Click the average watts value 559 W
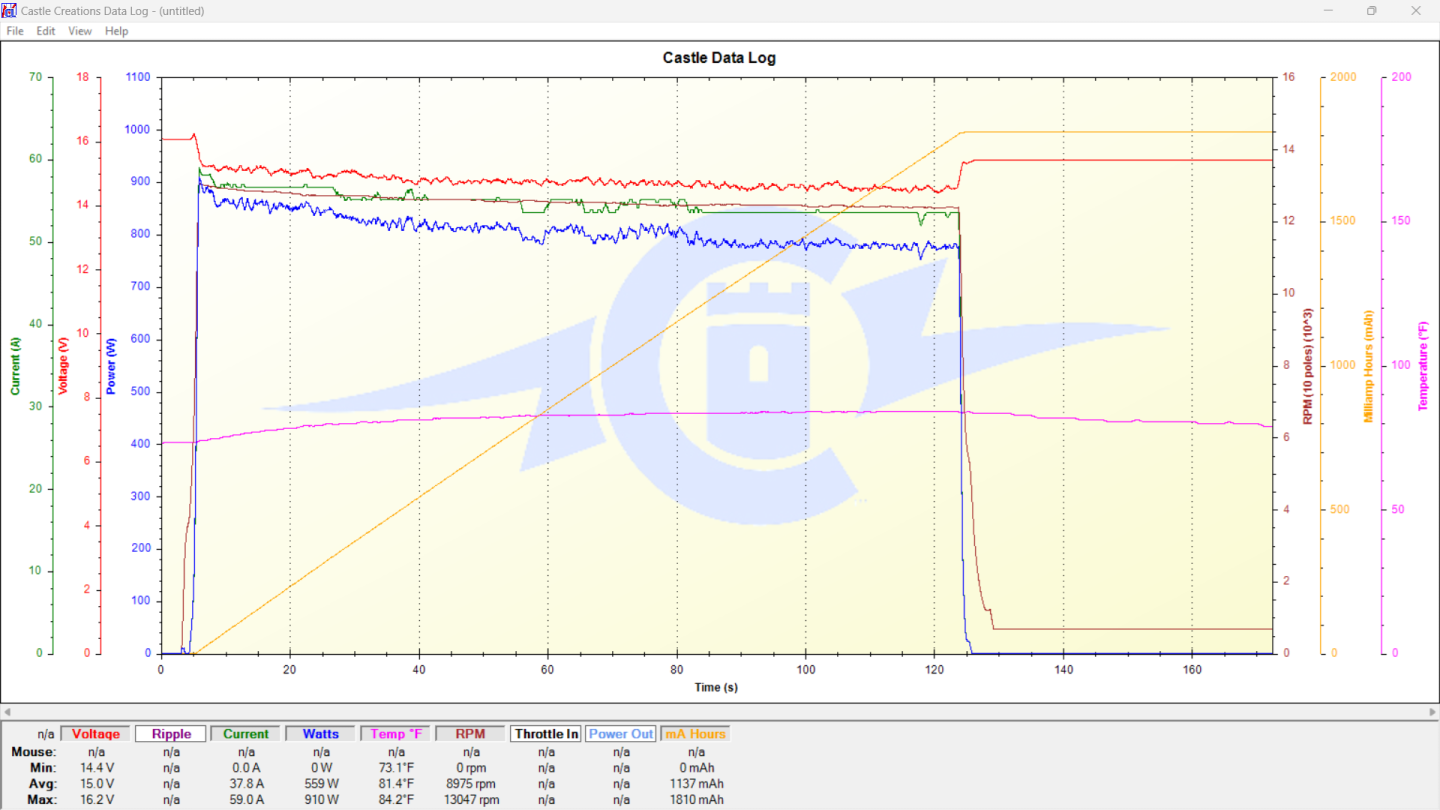Screen dimensions: 1440x810 [x=321, y=784]
